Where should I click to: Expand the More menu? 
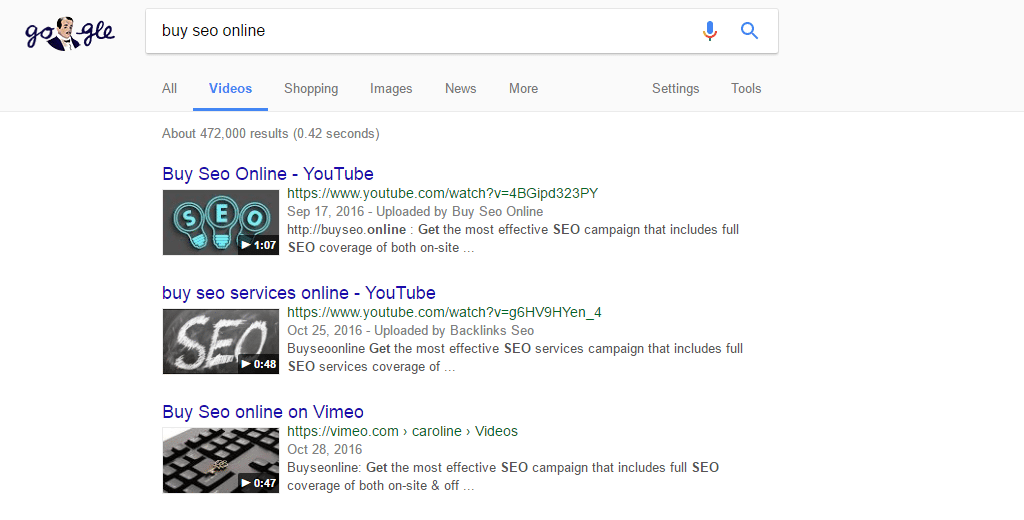click(524, 89)
